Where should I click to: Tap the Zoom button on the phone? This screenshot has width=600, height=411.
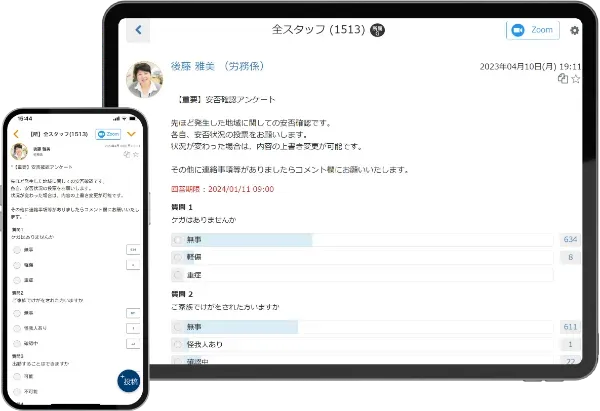click(x=108, y=134)
